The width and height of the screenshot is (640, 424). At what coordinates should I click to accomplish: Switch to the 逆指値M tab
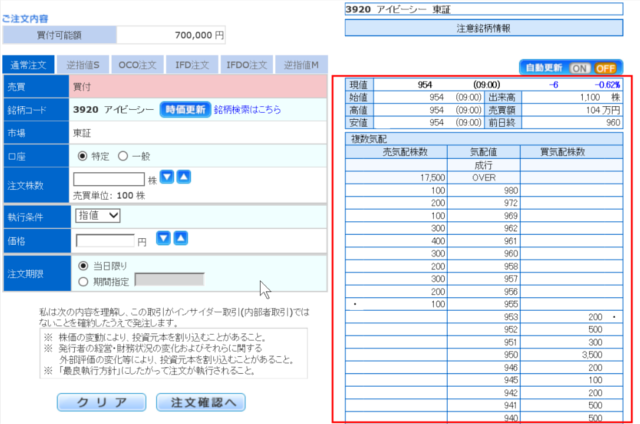[302, 65]
